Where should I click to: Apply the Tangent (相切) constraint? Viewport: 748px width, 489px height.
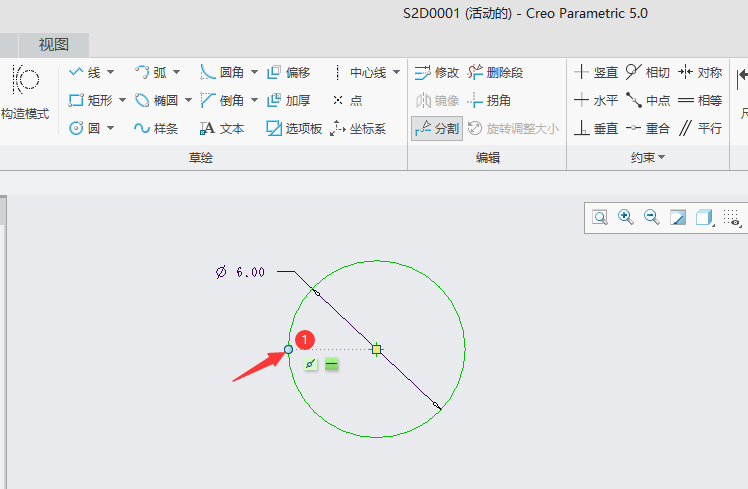(648, 73)
